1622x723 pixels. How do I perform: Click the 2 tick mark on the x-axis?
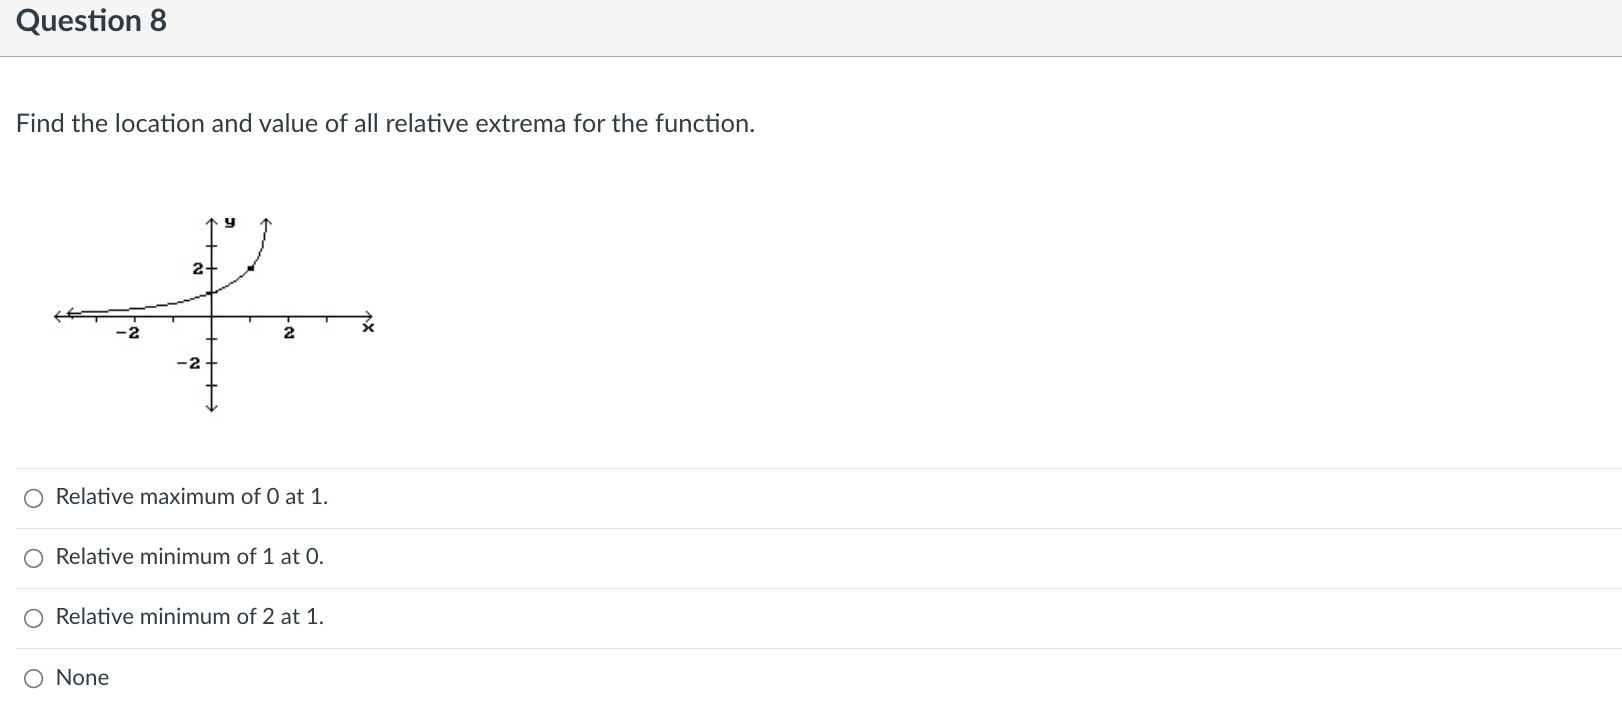(289, 334)
